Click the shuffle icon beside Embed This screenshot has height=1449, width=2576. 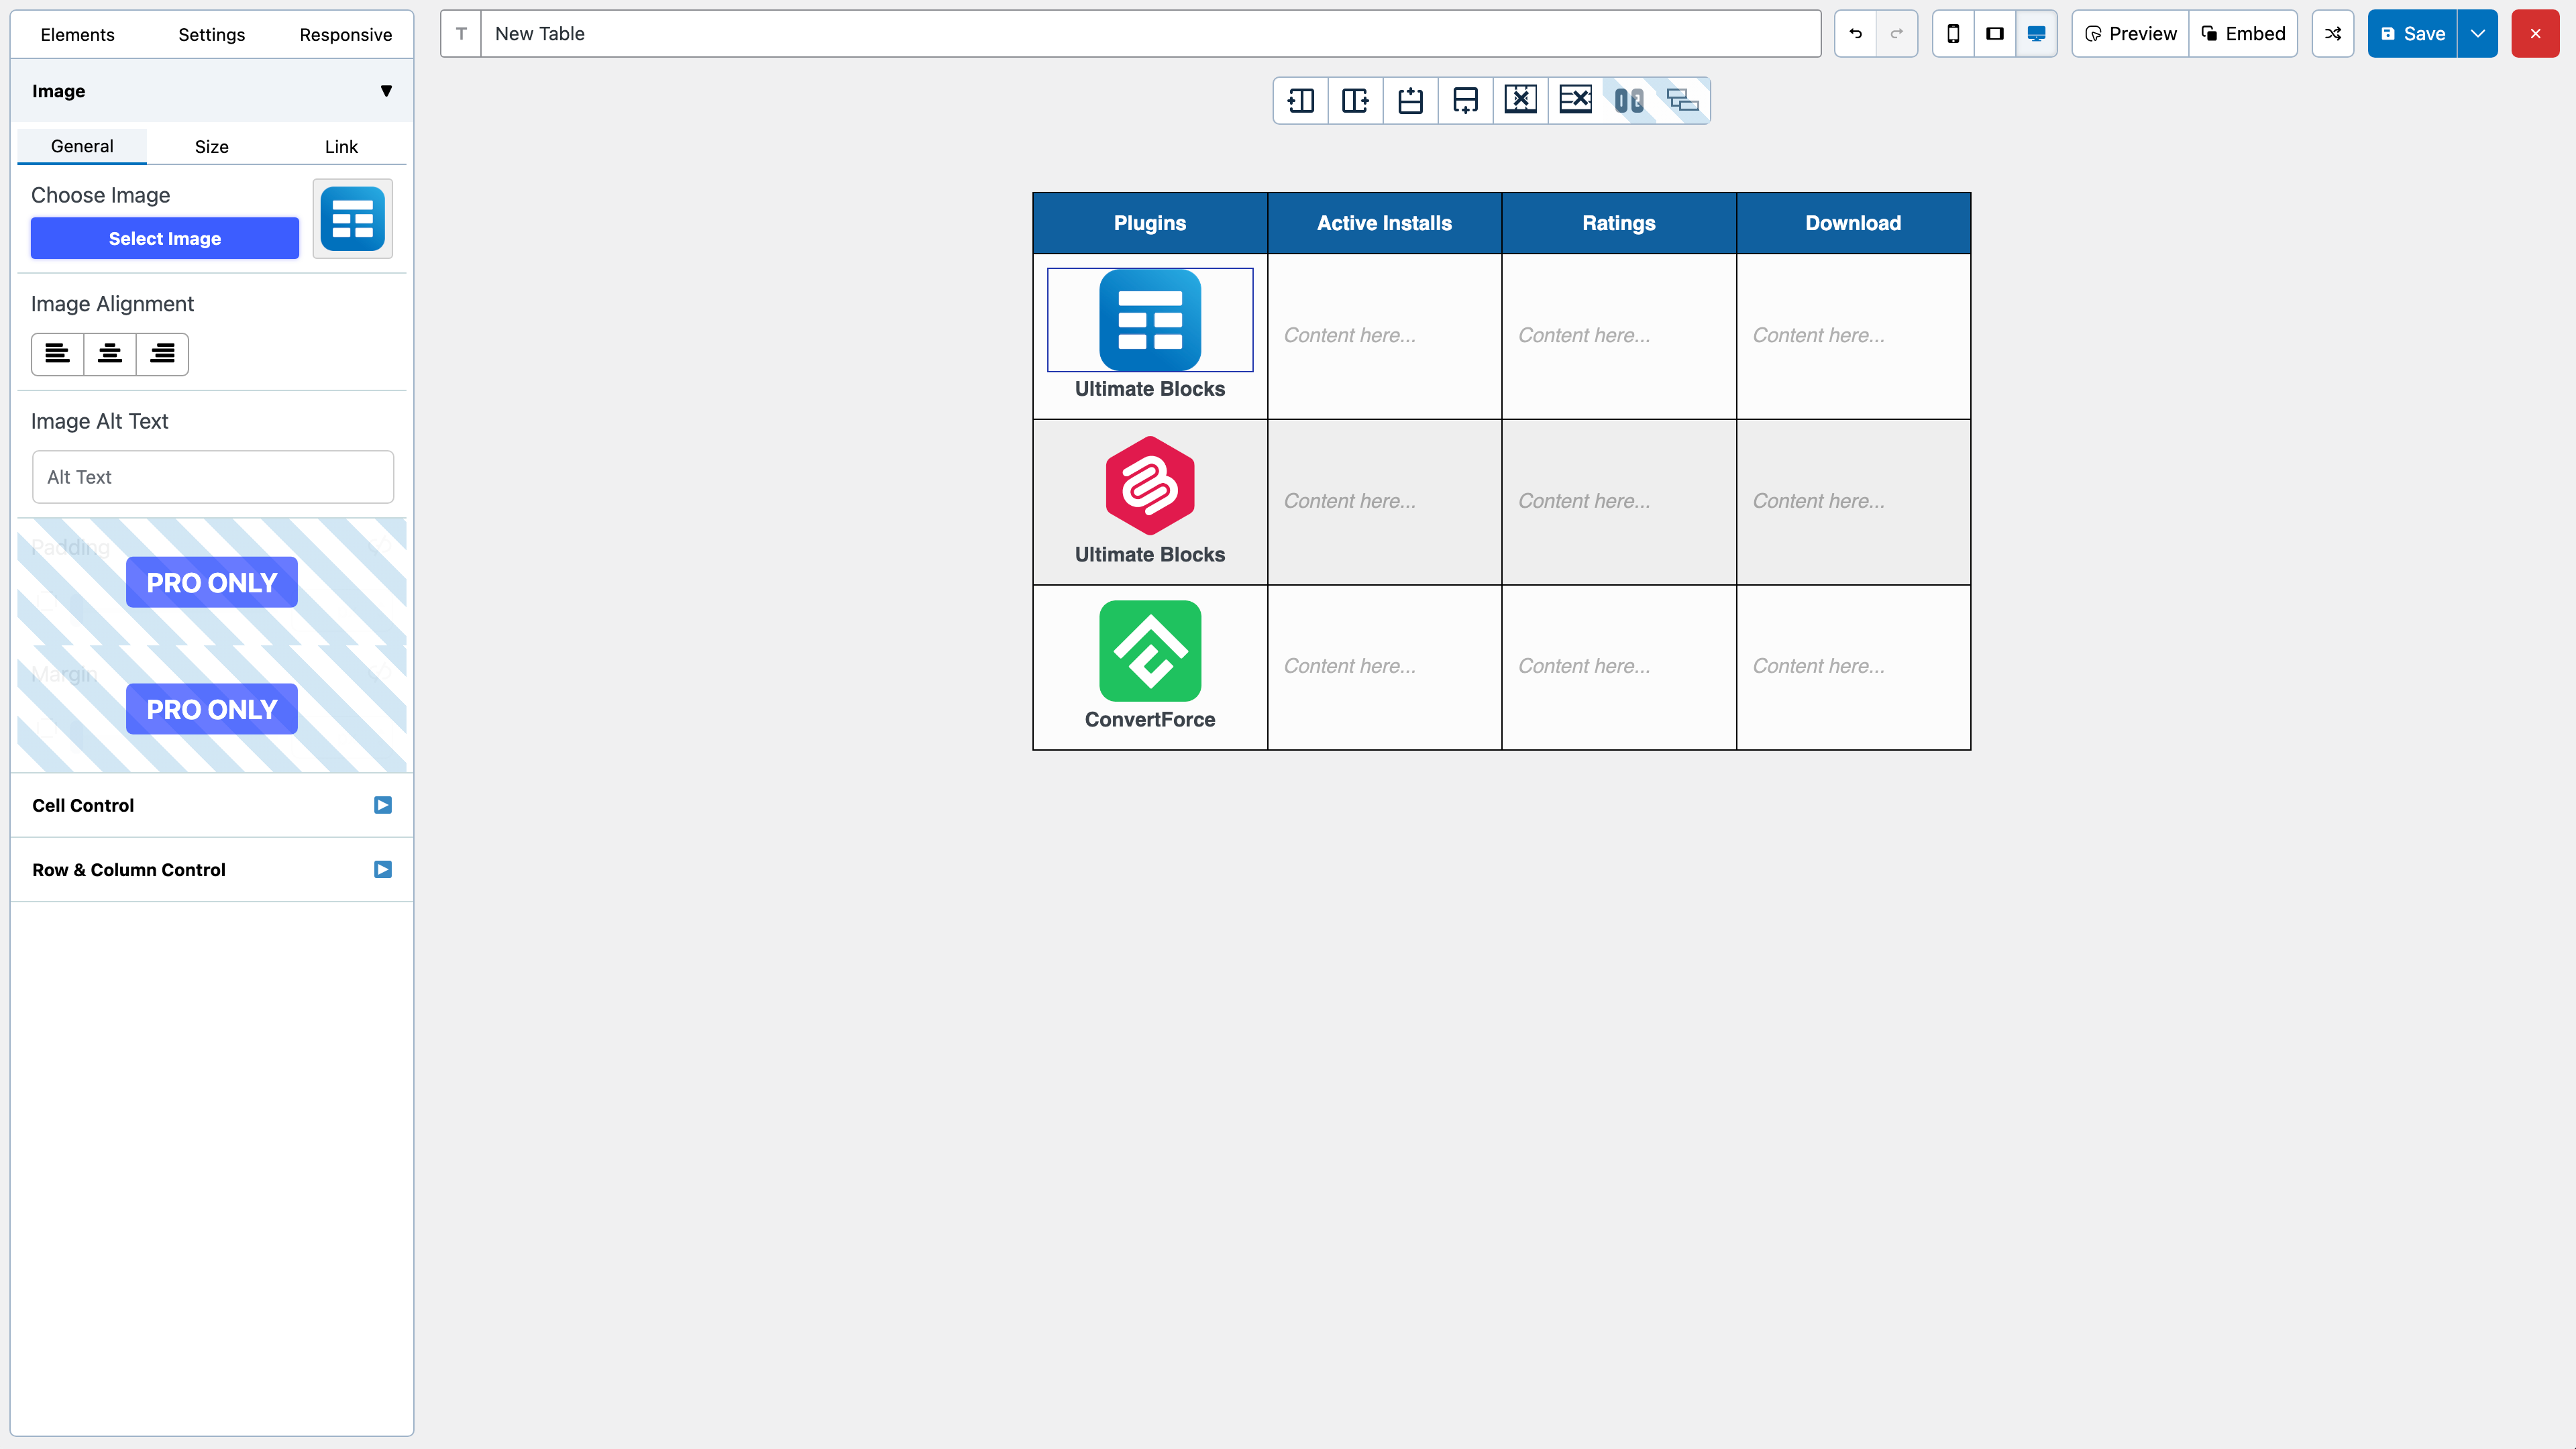[x=2332, y=34]
